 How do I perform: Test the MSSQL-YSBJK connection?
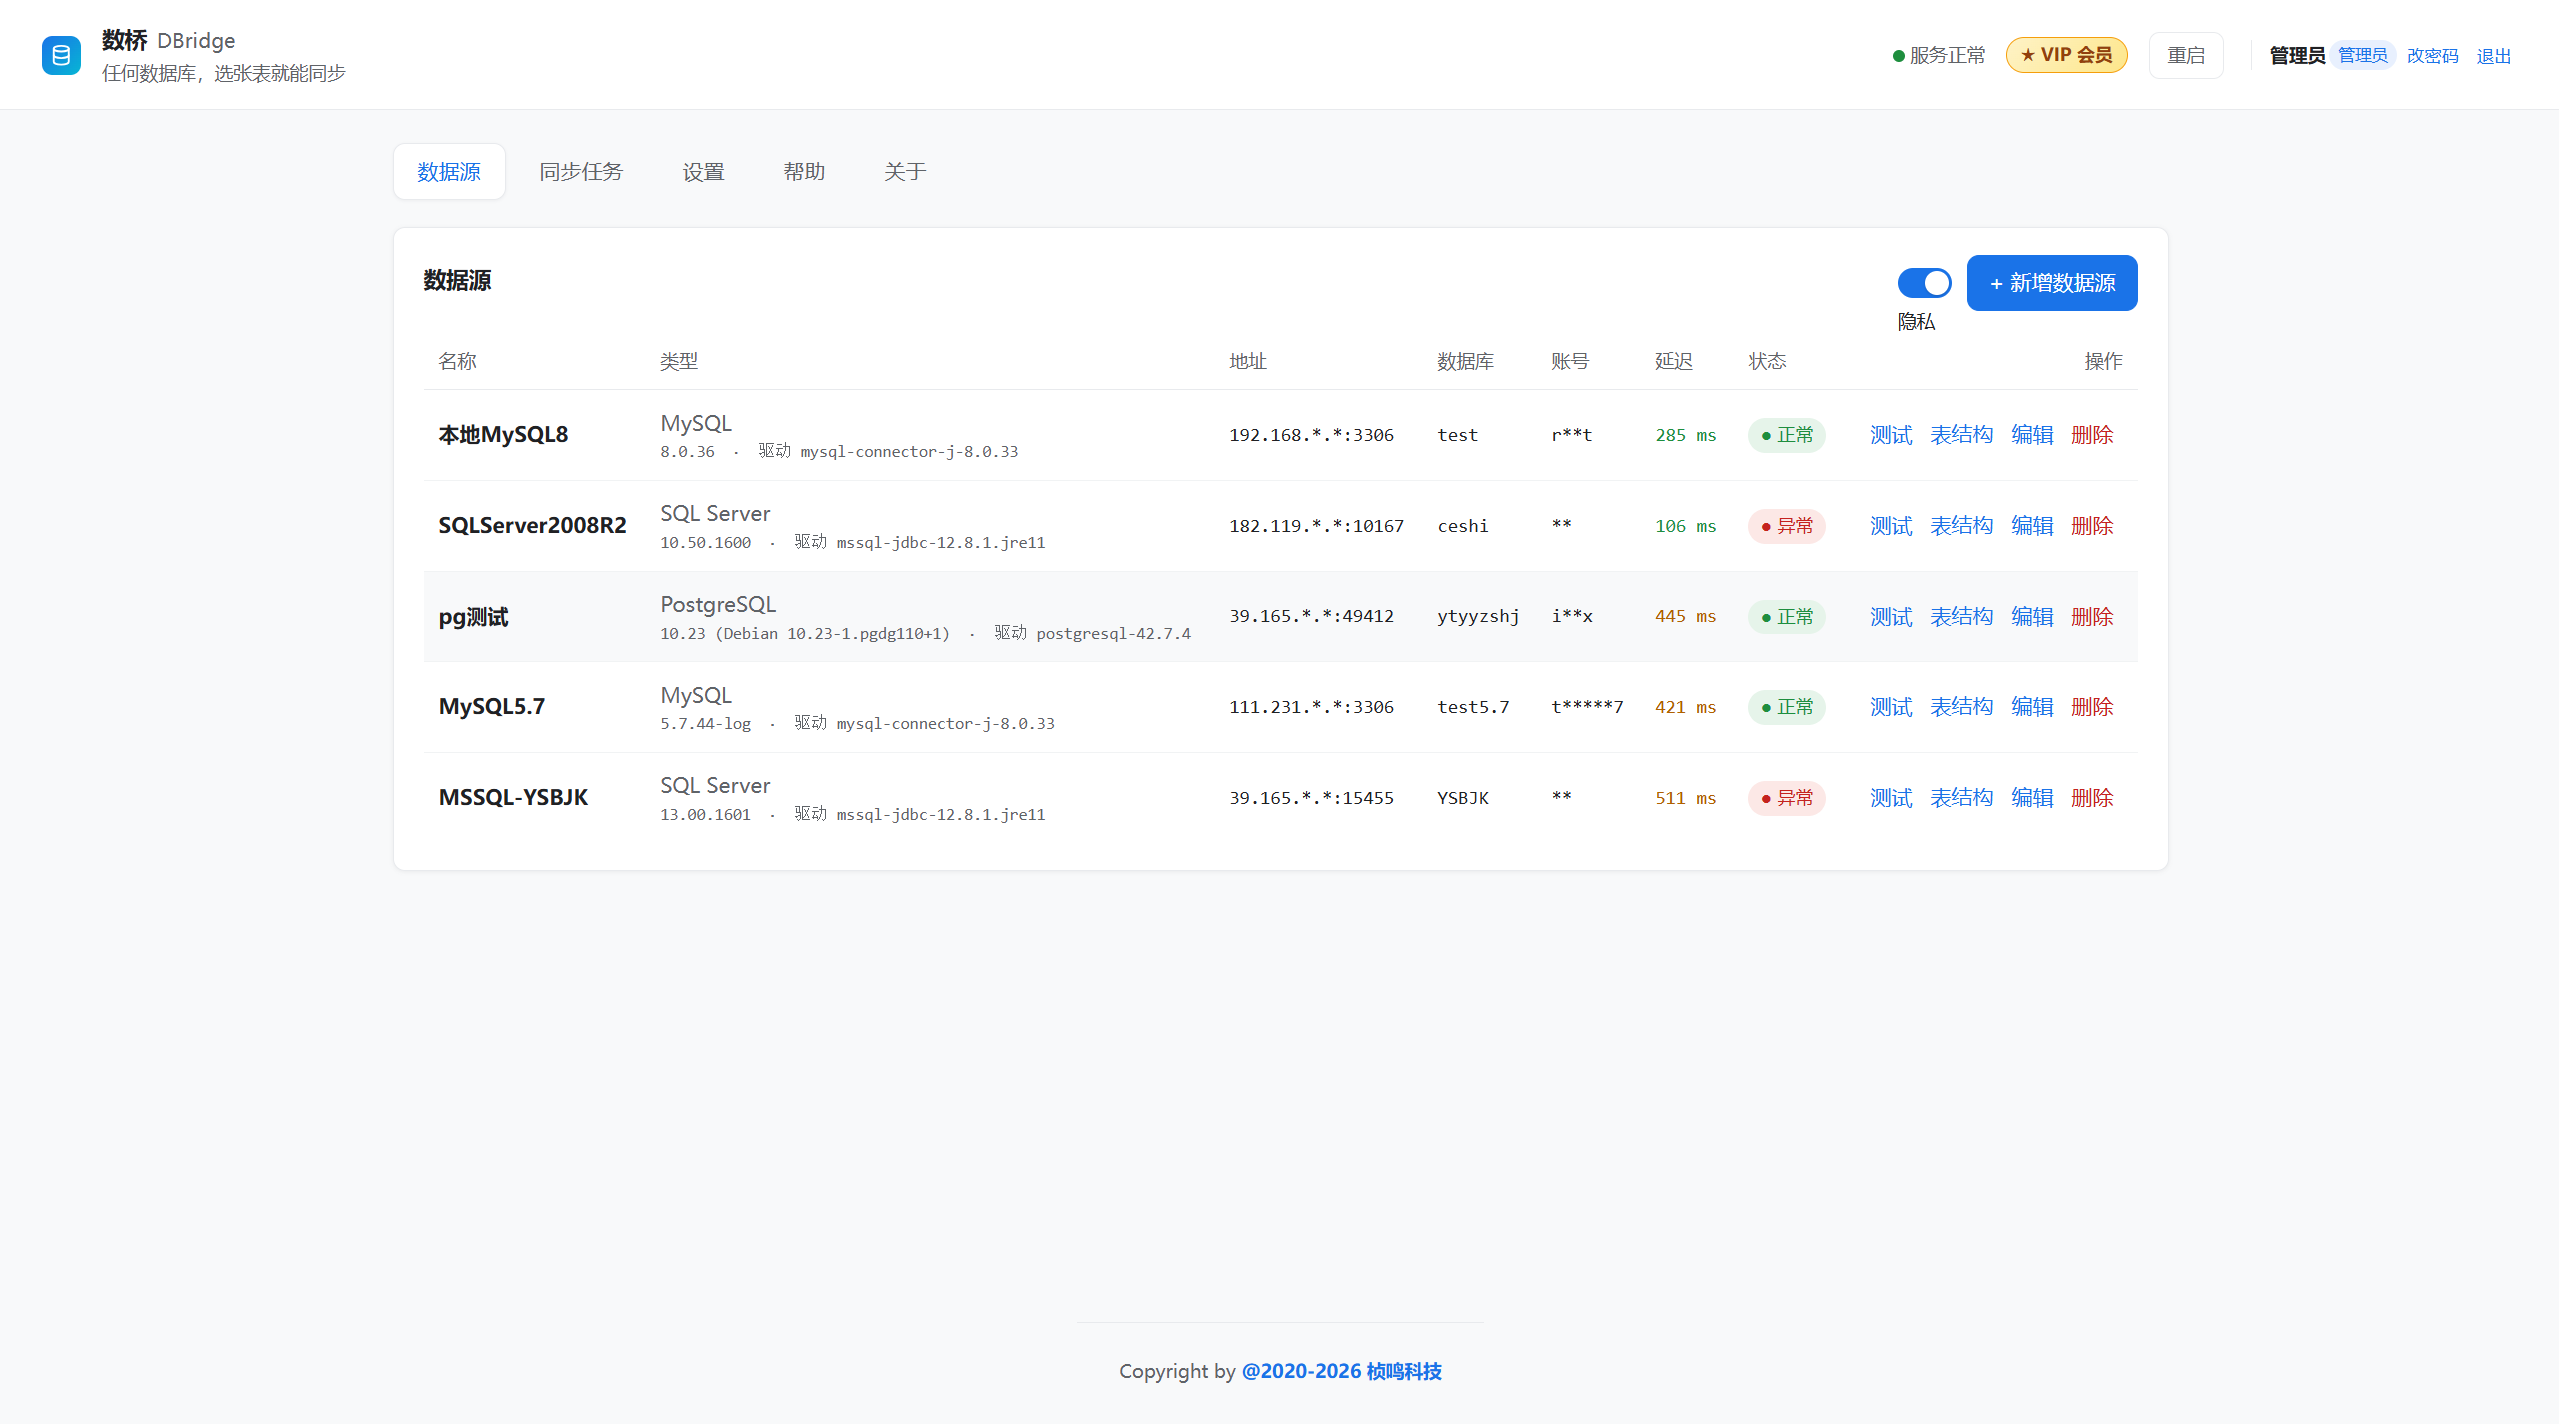point(1891,798)
